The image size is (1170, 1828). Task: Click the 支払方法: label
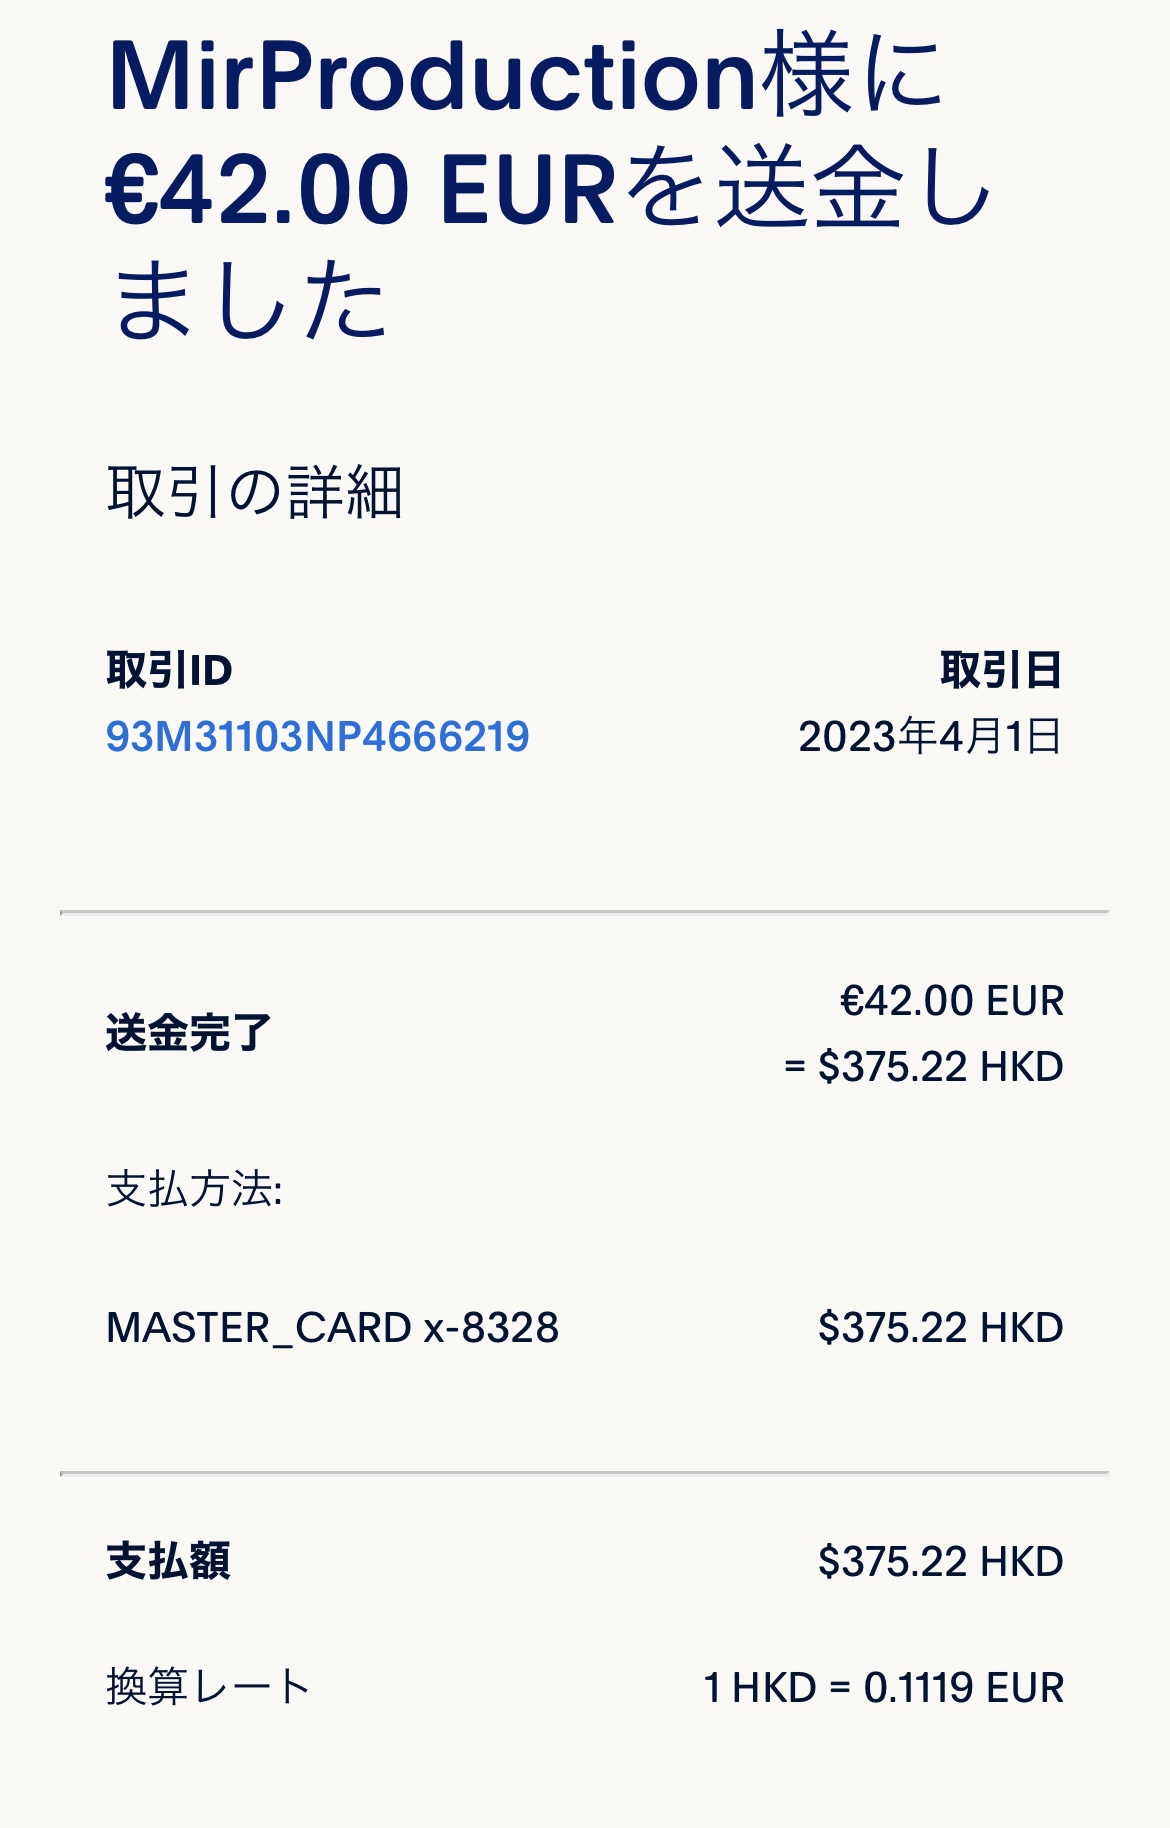click(x=194, y=1190)
